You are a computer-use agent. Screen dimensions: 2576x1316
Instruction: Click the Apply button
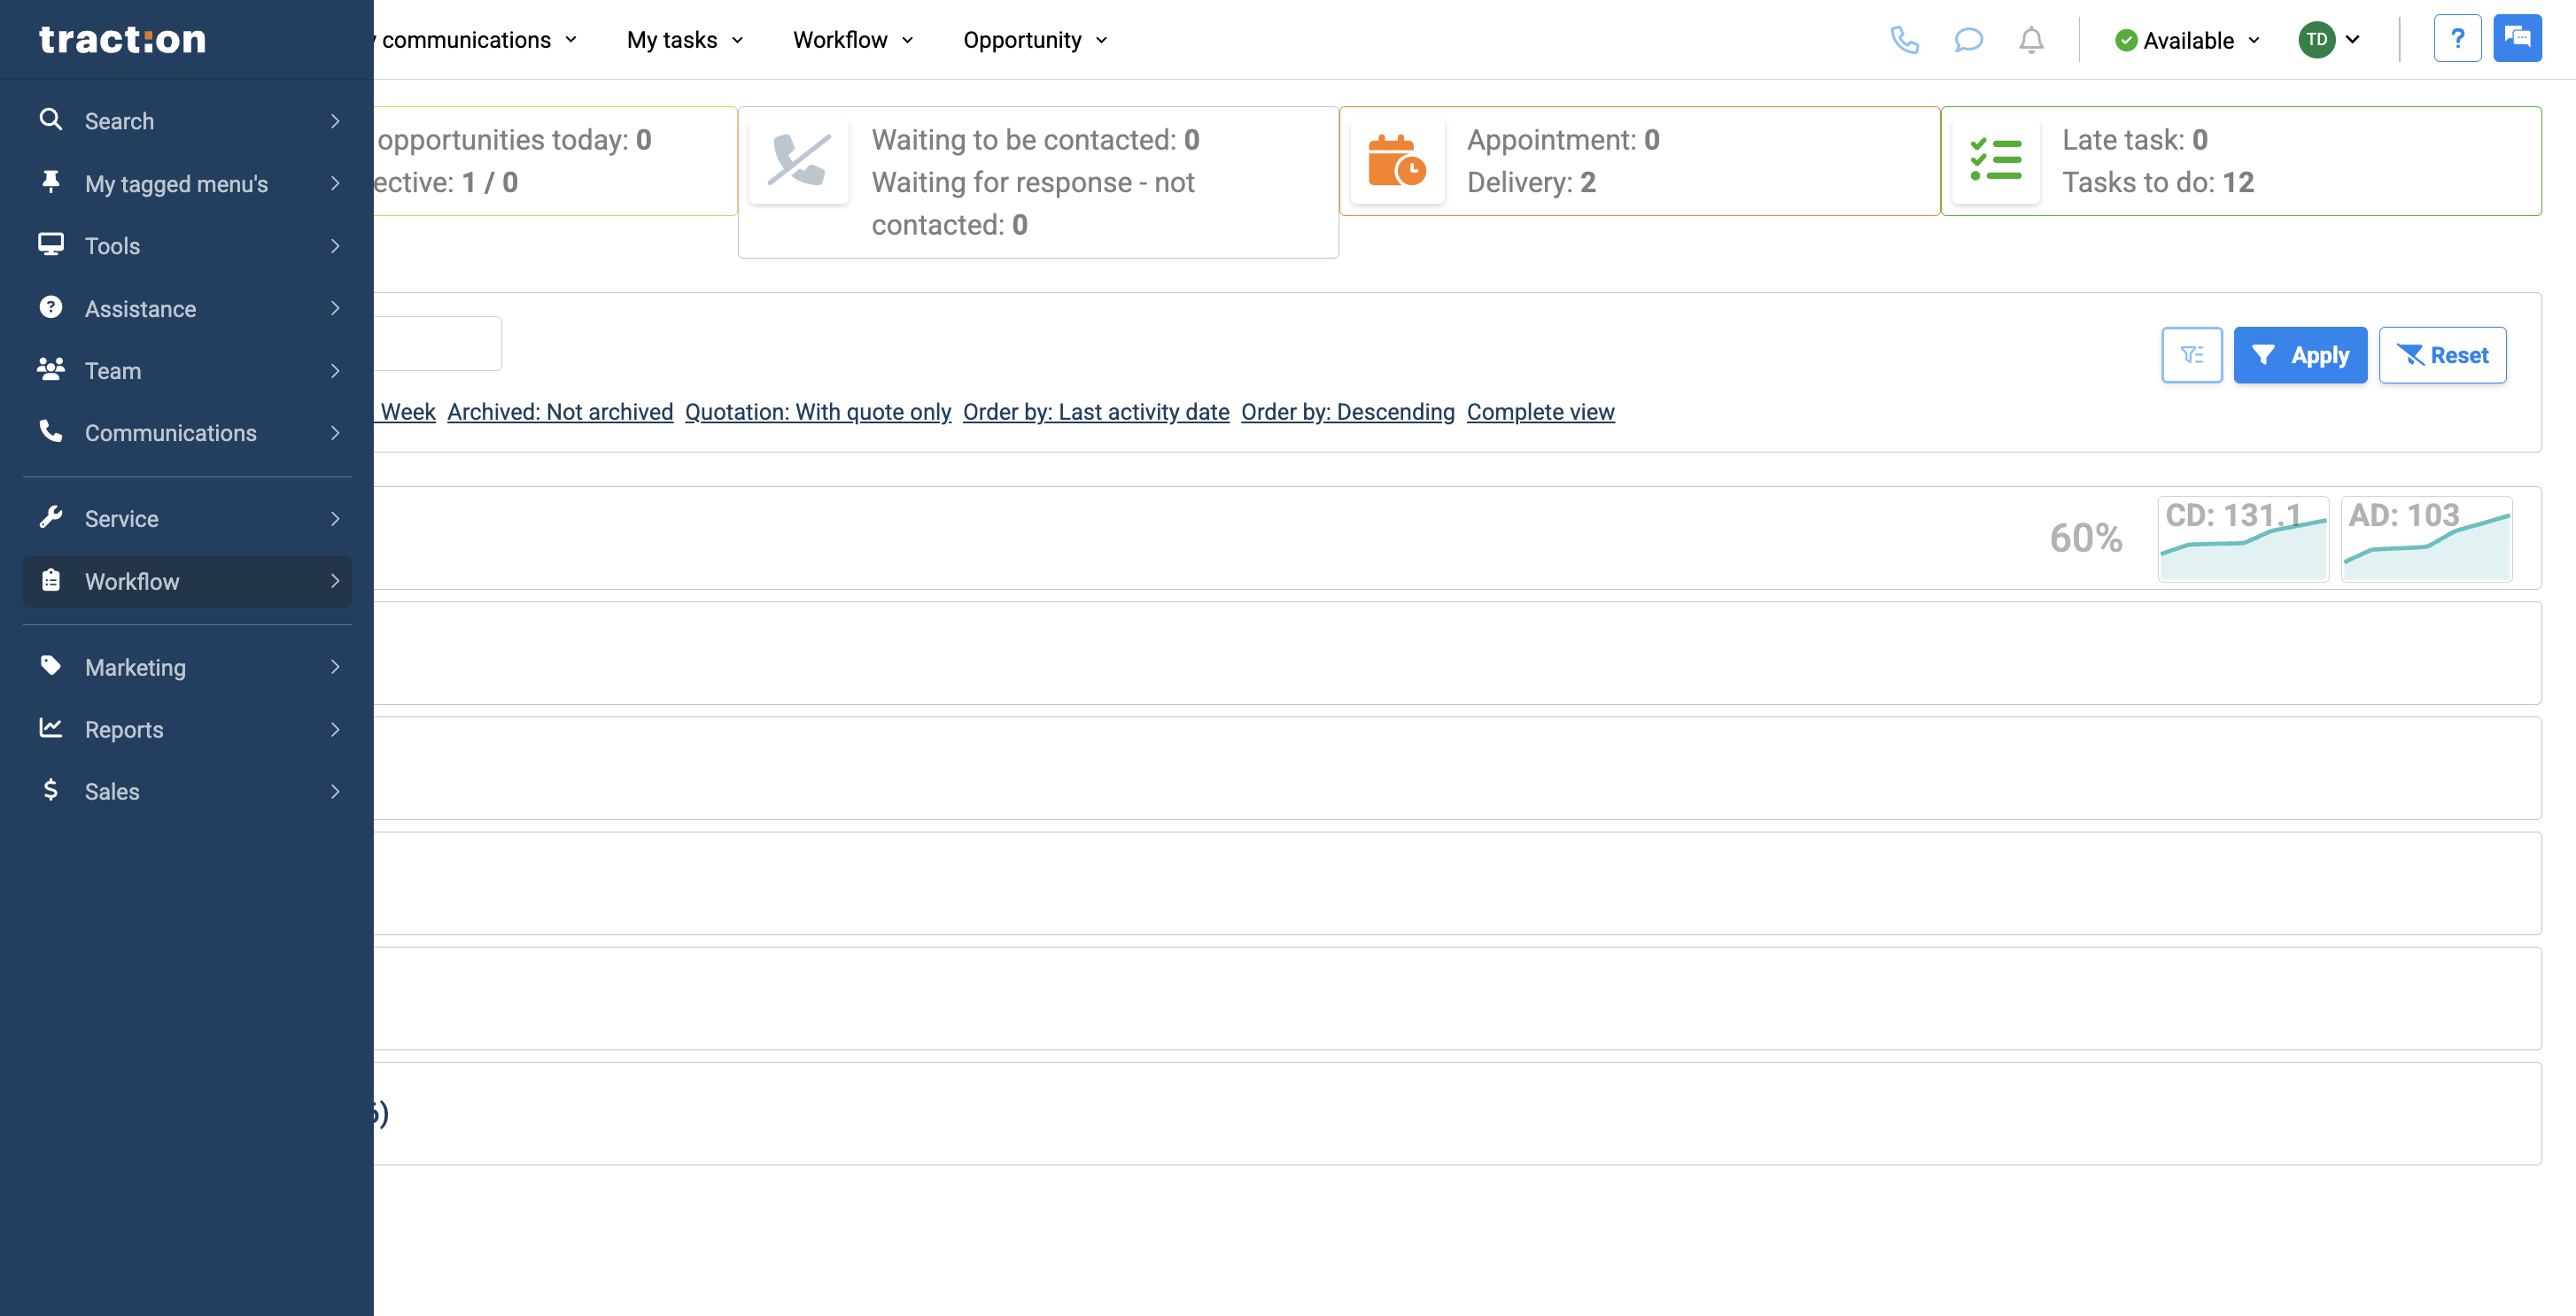coord(2300,354)
